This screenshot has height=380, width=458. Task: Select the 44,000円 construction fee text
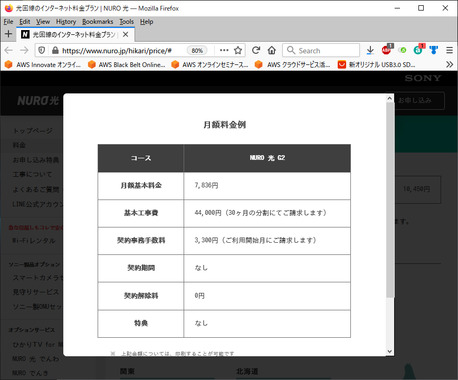pyautogui.click(x=260, y=213)
